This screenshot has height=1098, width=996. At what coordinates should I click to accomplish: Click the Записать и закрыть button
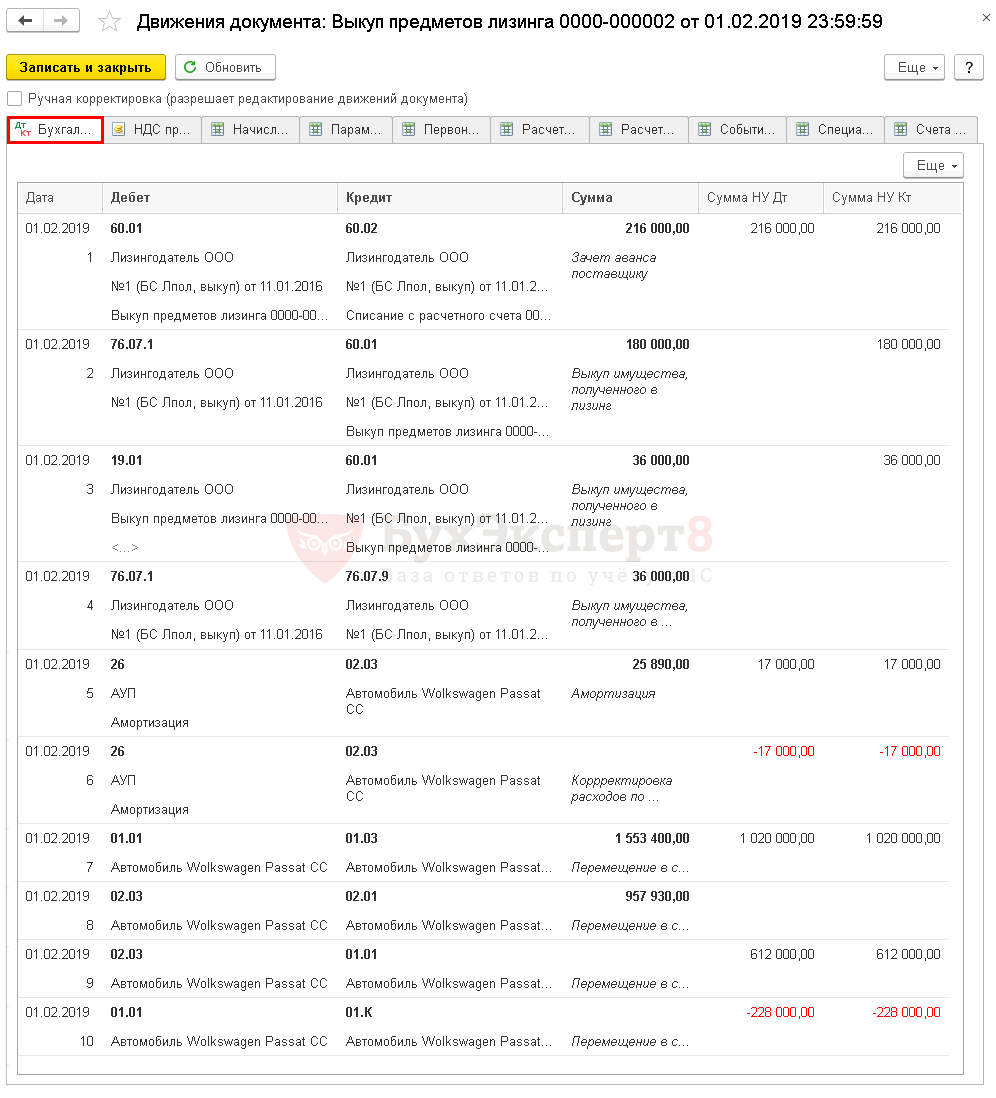click(x=86, y=67)
